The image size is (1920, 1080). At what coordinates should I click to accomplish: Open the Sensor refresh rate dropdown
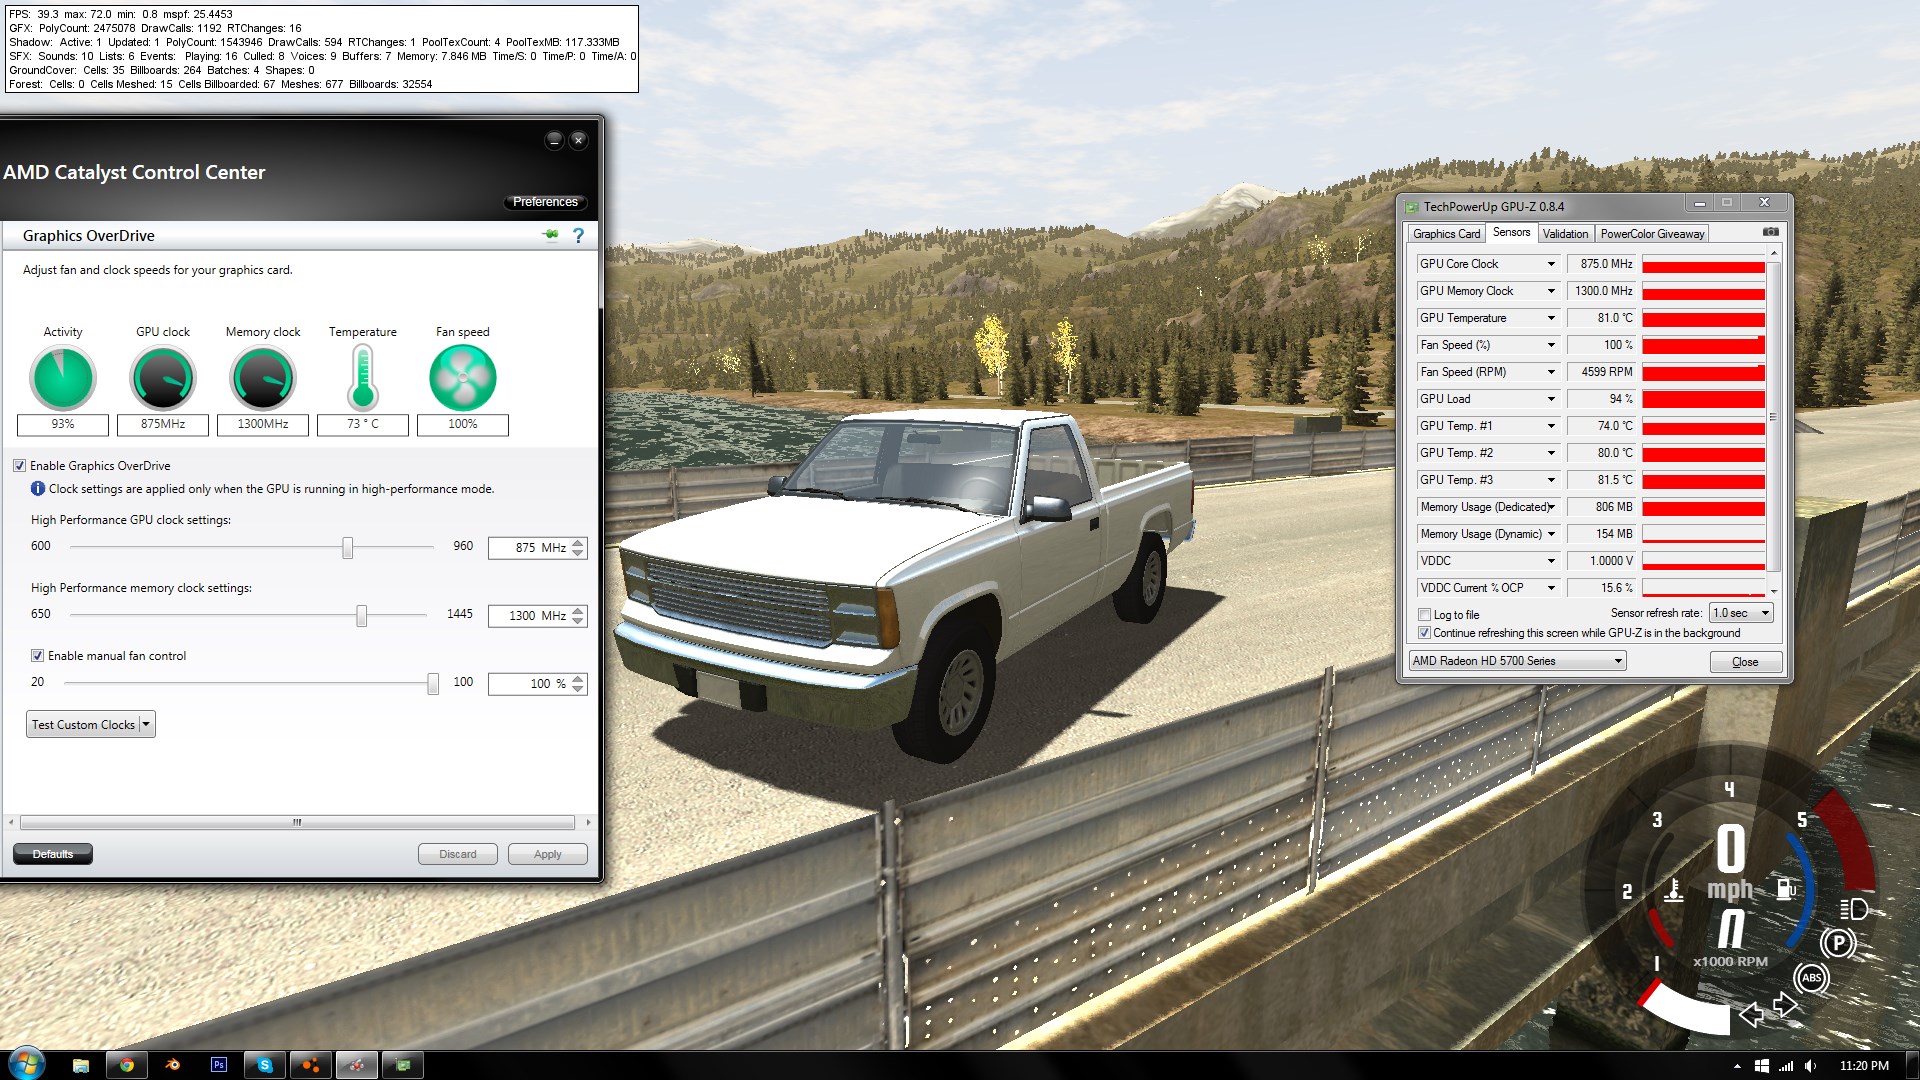(x=1741, y=613)
